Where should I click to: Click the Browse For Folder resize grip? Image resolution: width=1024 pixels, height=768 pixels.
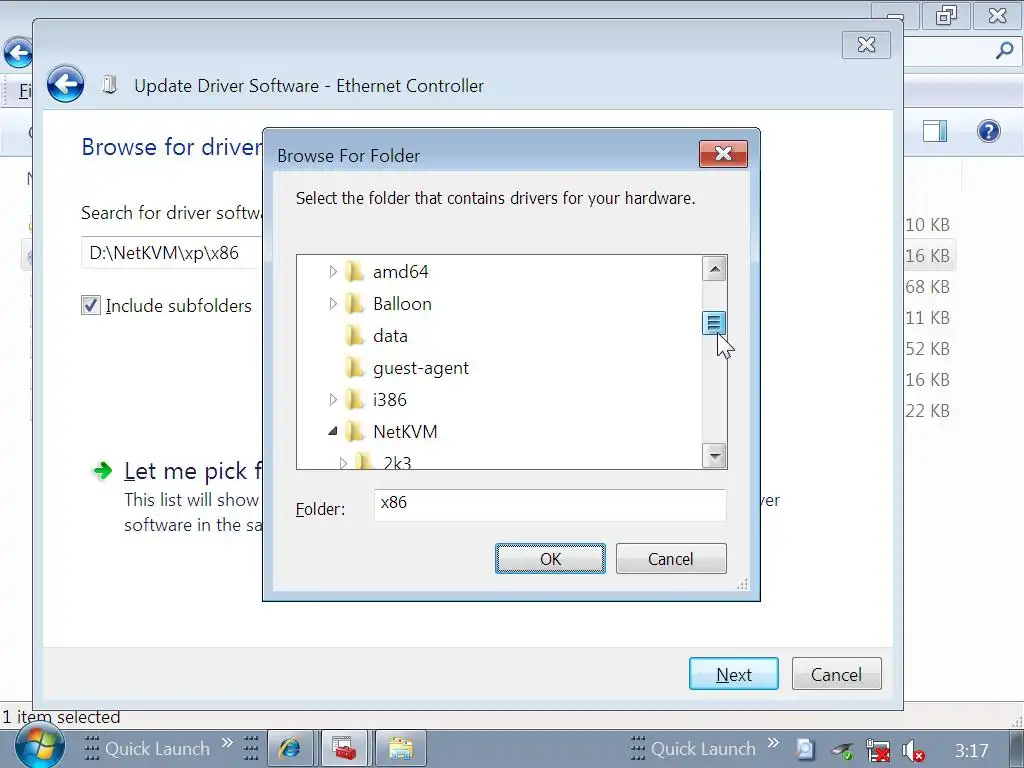pos(743,584)
